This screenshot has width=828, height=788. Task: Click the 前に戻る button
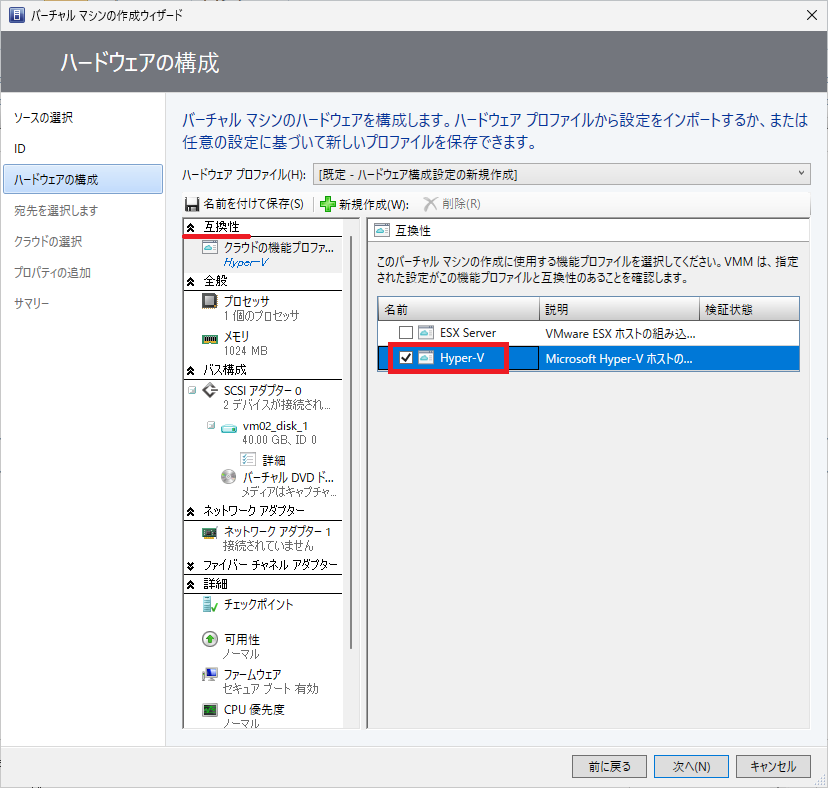(609, 766)
